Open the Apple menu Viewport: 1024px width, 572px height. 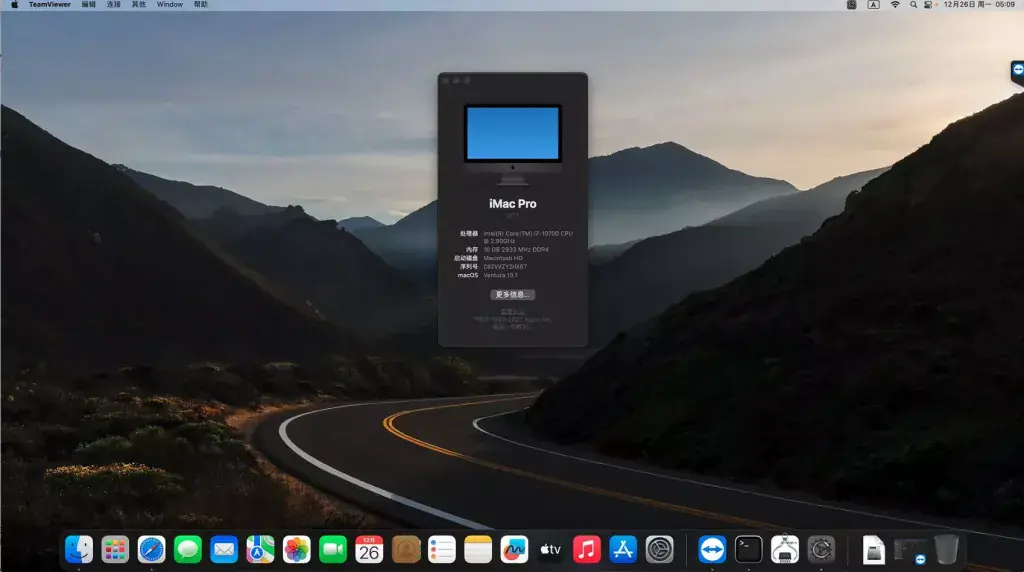point(14,5)
